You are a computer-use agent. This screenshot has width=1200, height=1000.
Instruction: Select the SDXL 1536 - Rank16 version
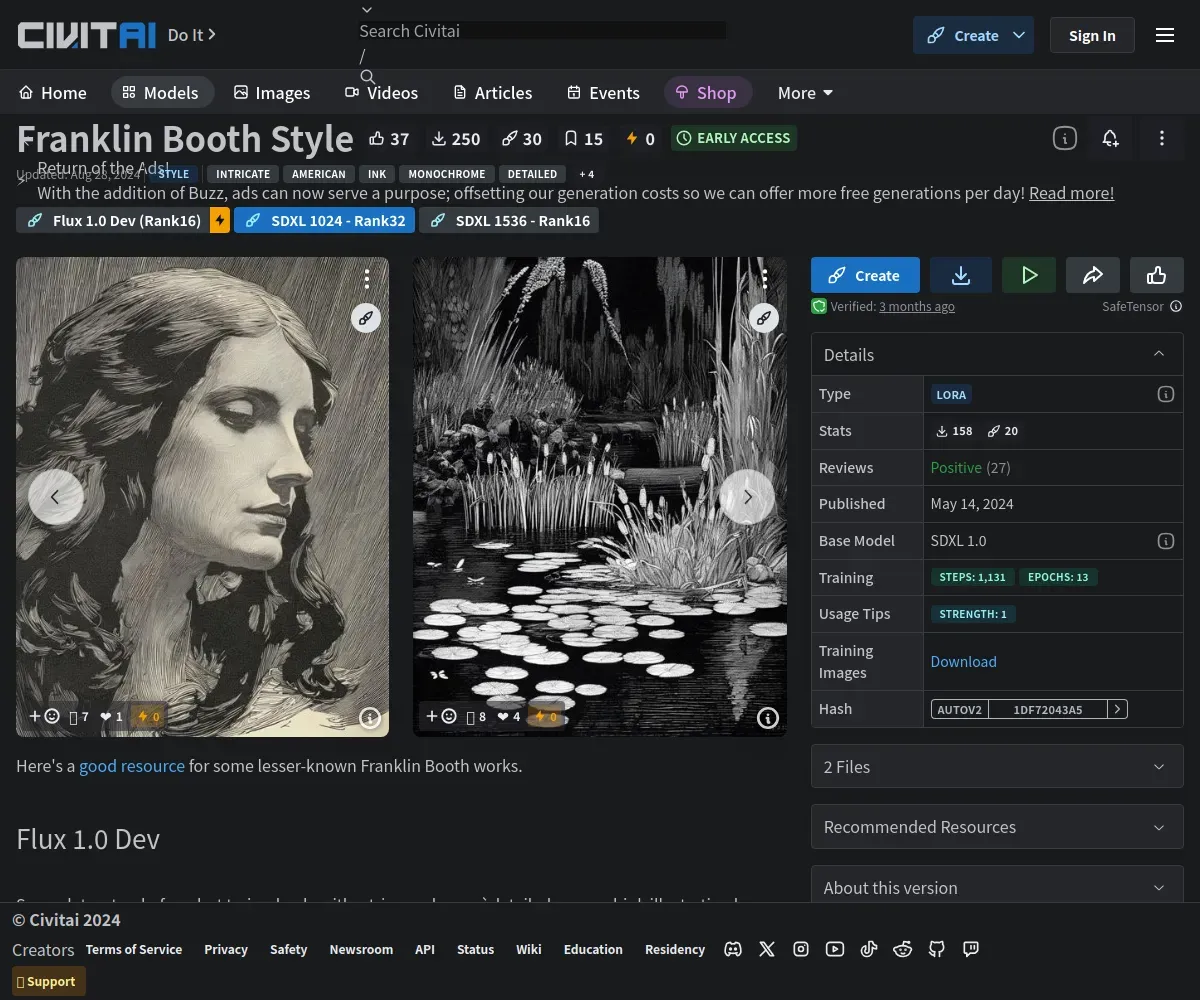(509, 220)
